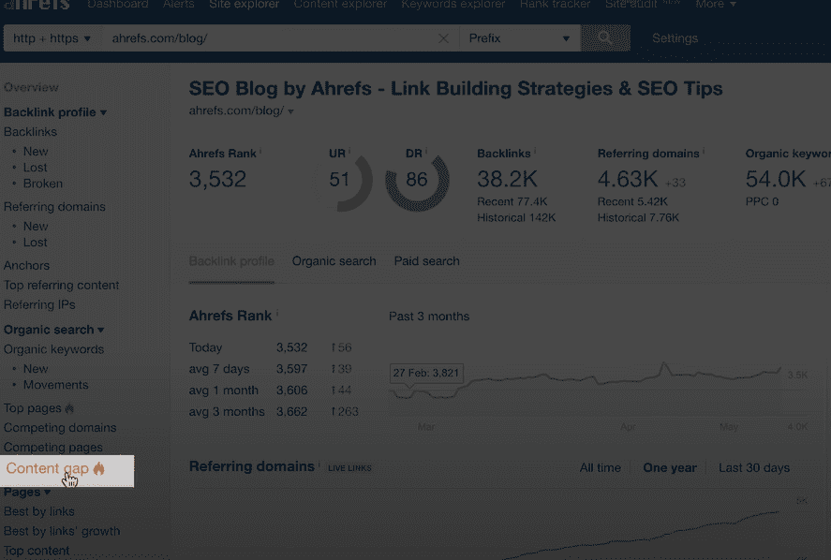This screenshot has width=831, height=560.
Task: Click the Historical 142K backlinks figure
Action: point(516,218)
